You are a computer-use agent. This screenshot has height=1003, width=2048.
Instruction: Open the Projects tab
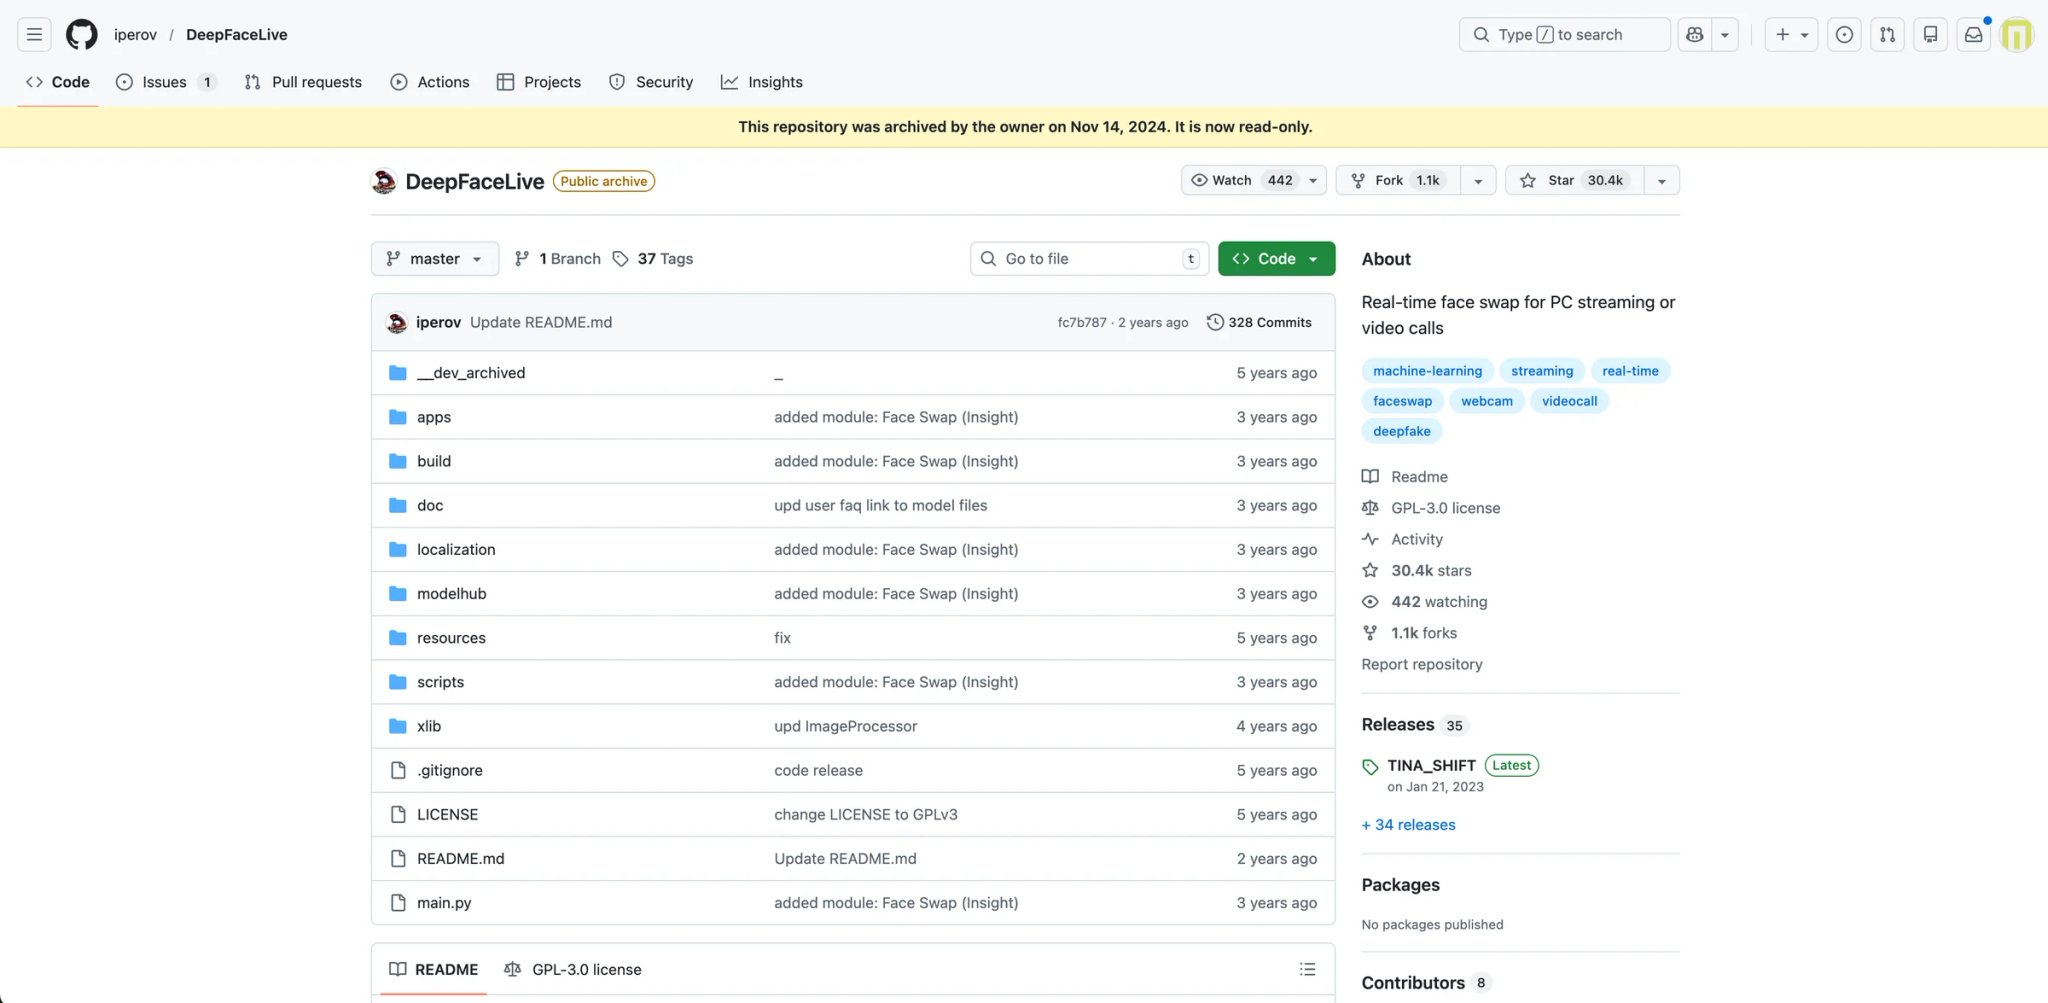click(539, 82)
